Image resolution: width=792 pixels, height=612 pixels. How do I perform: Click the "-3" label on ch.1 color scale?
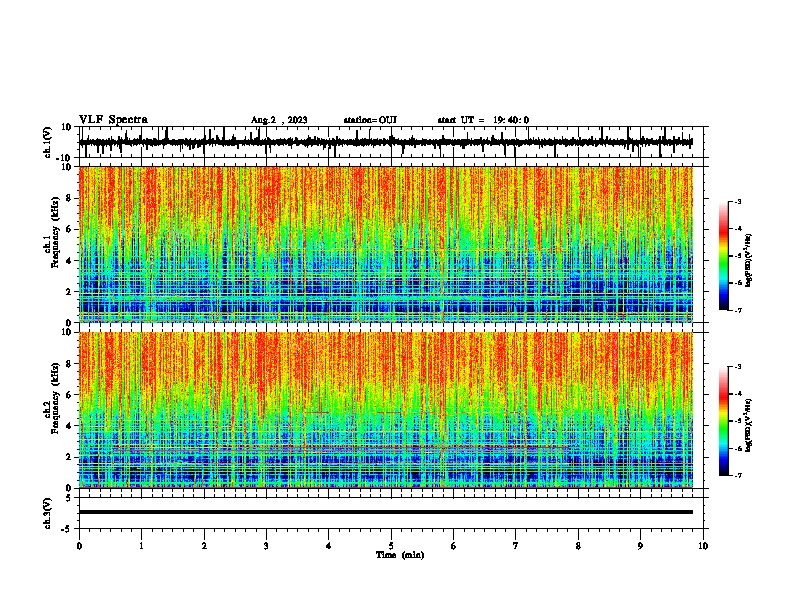(x=737, y=201)
